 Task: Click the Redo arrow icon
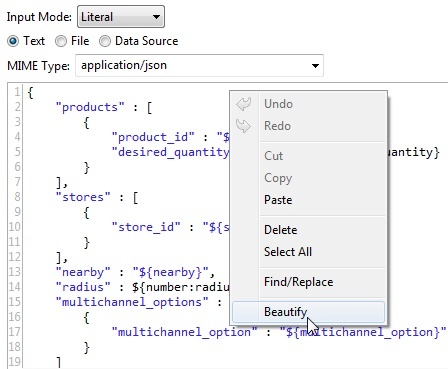tap(244, 126)
